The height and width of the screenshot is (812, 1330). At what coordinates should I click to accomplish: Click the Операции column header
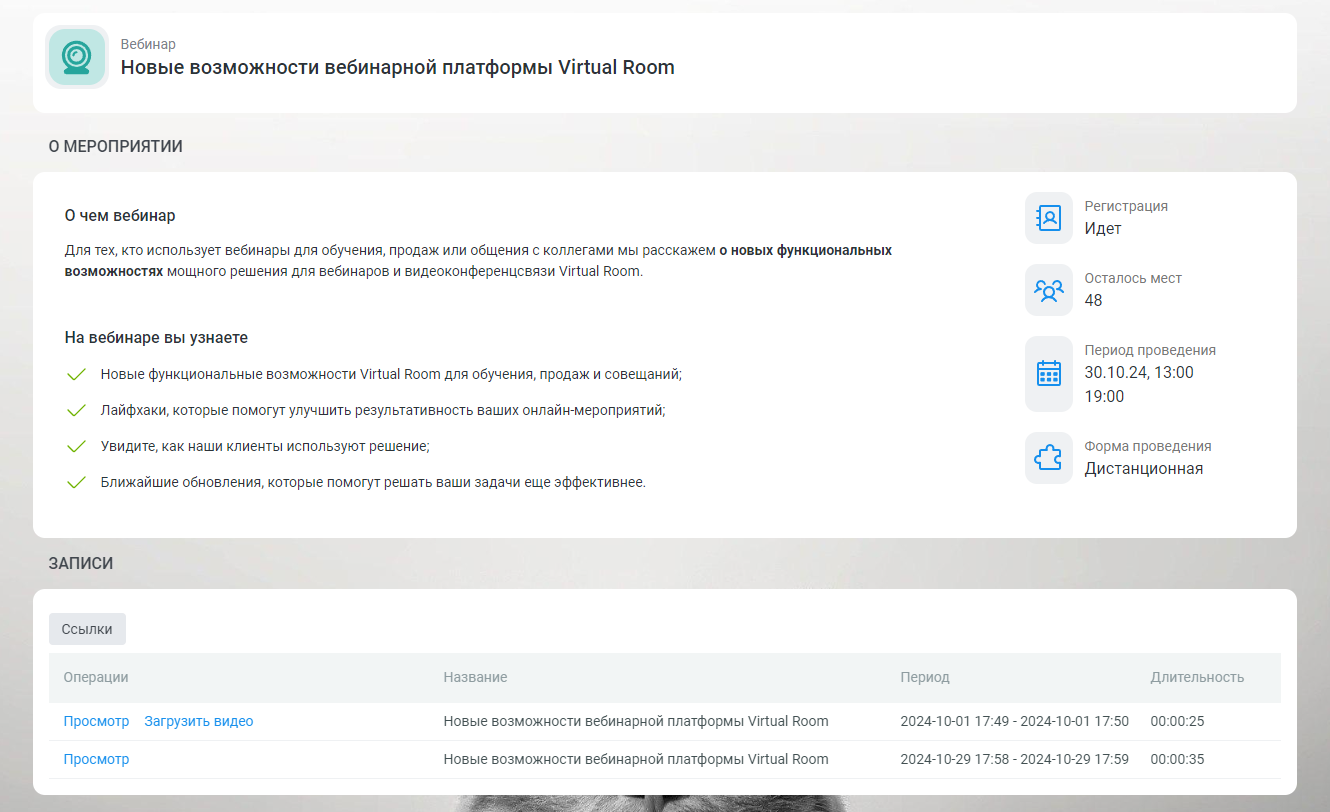(96, 677)
